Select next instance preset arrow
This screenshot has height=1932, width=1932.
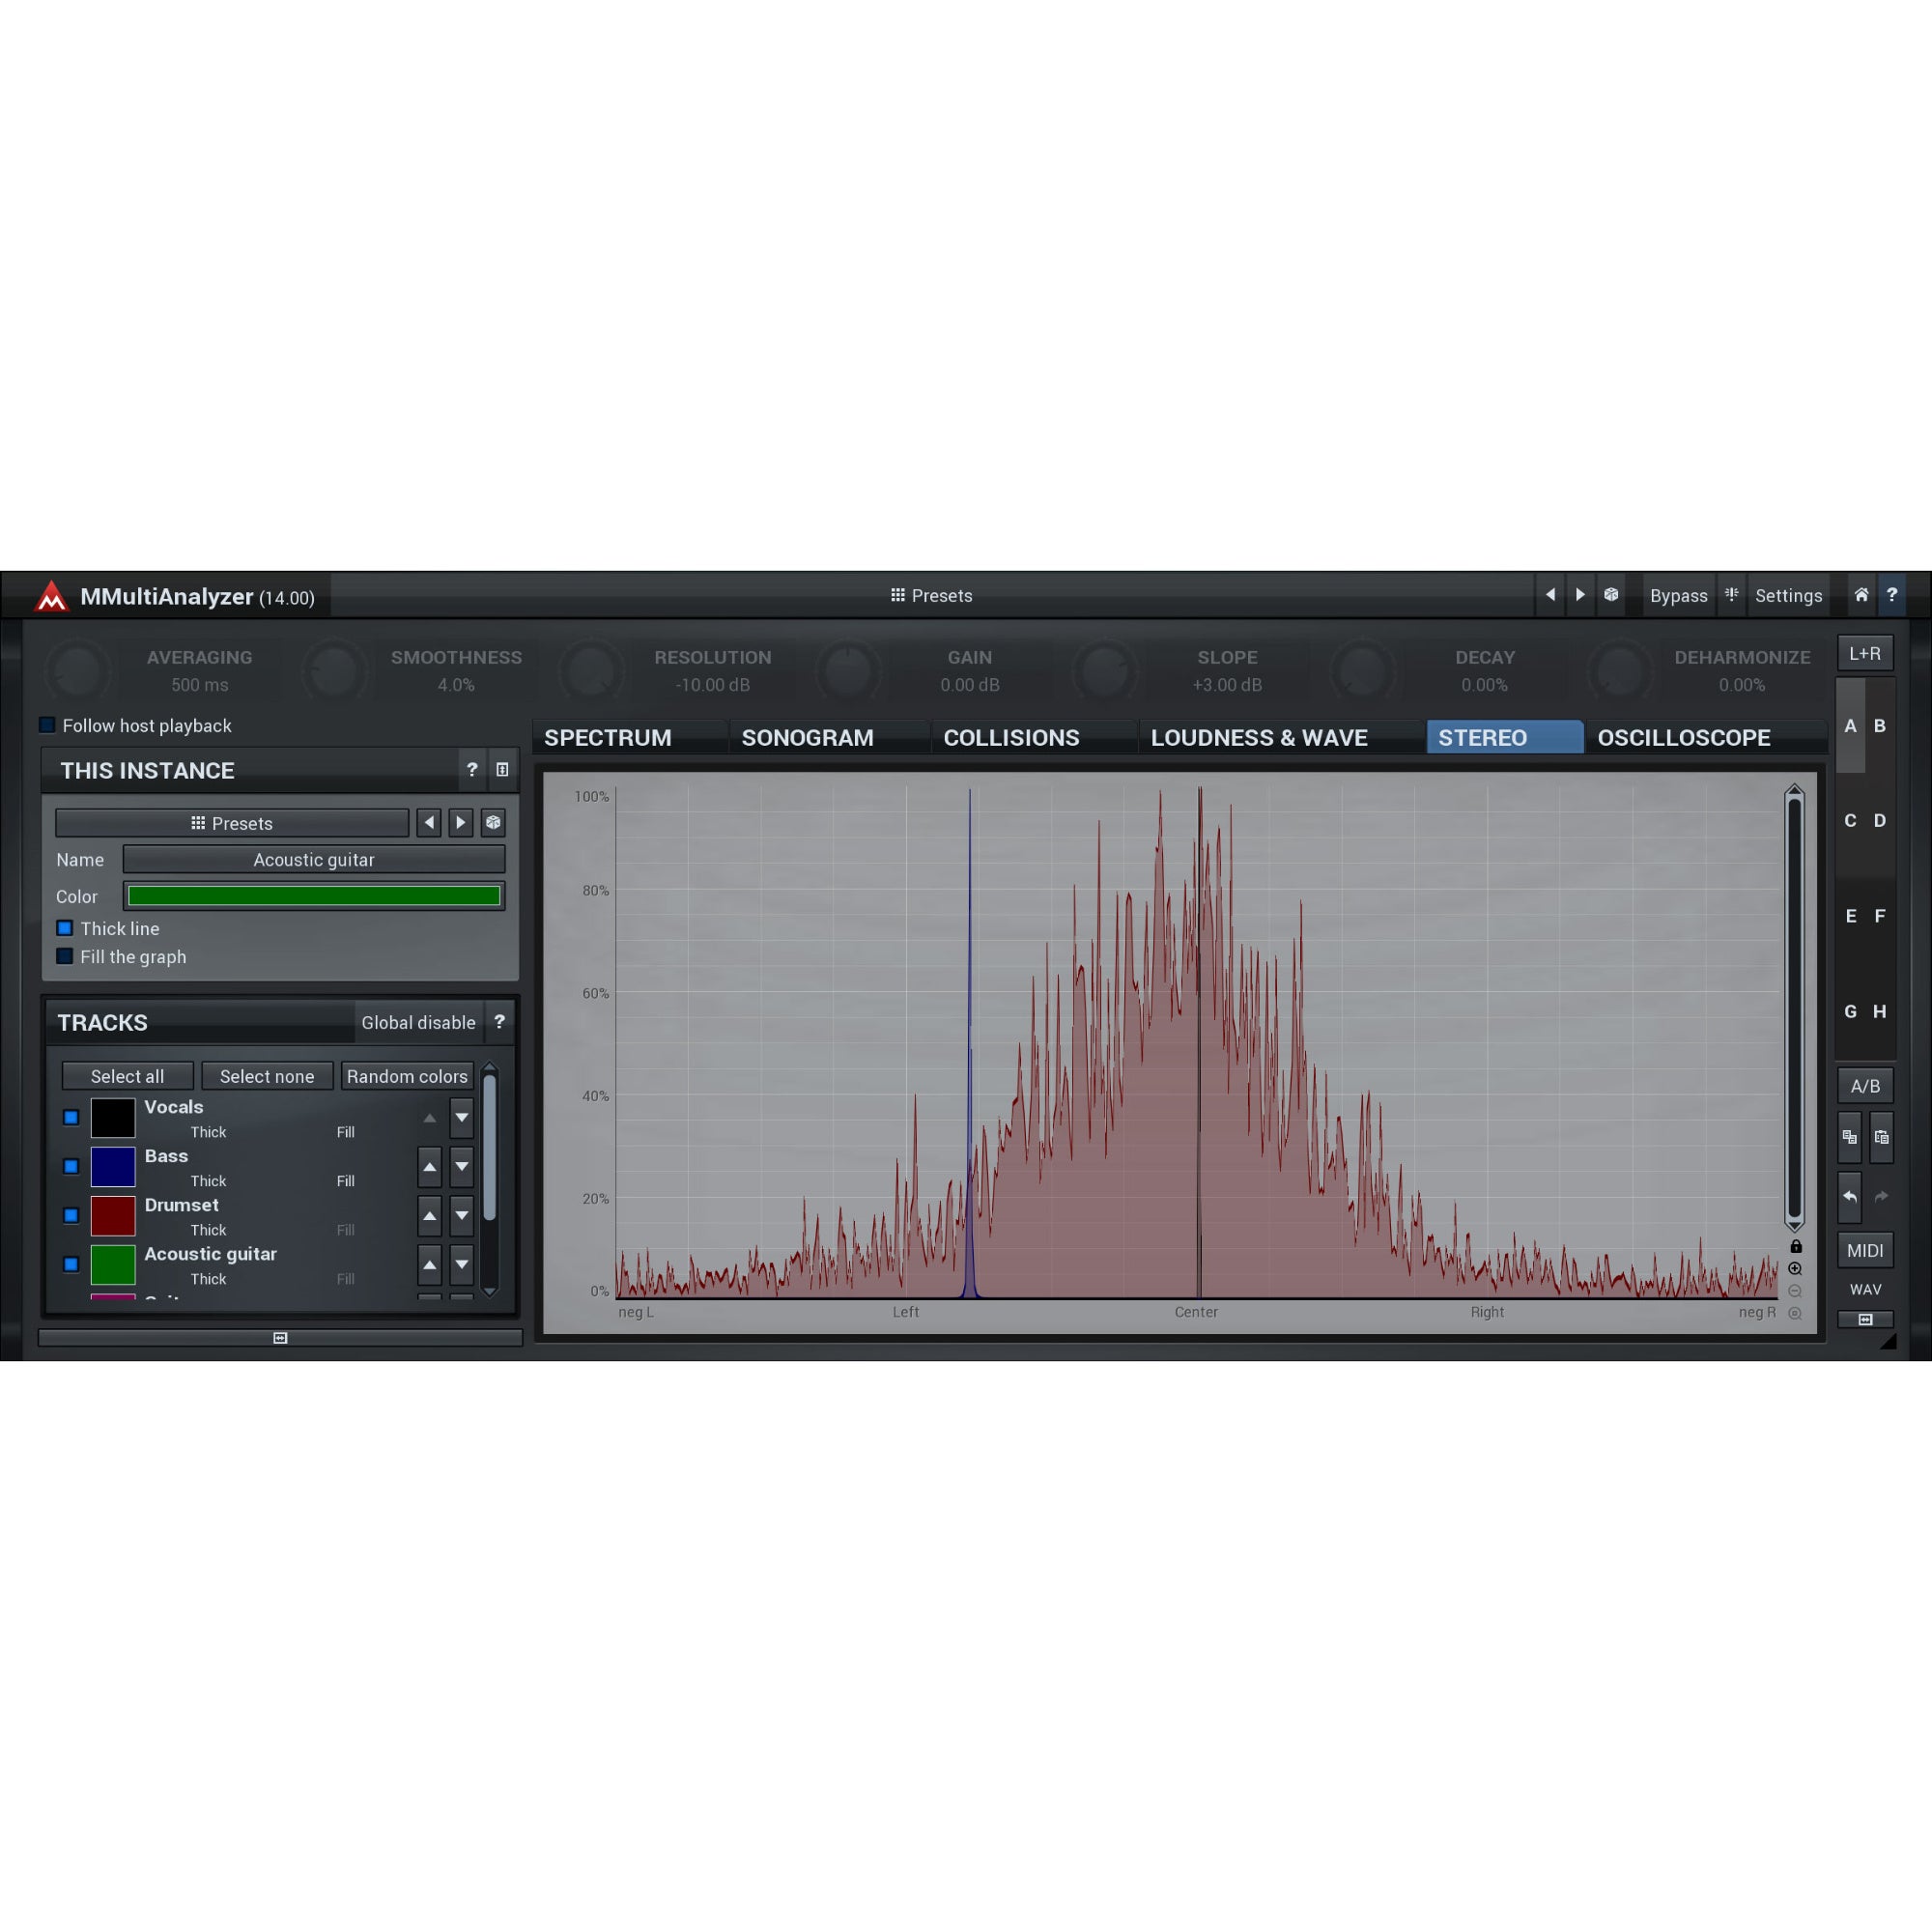coord(461,823)
